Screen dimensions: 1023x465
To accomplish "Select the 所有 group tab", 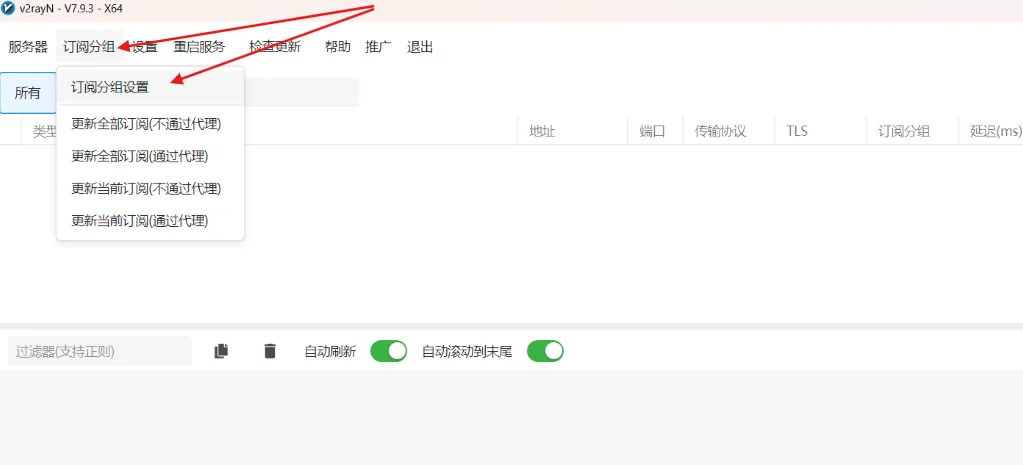I will point(28,93).
